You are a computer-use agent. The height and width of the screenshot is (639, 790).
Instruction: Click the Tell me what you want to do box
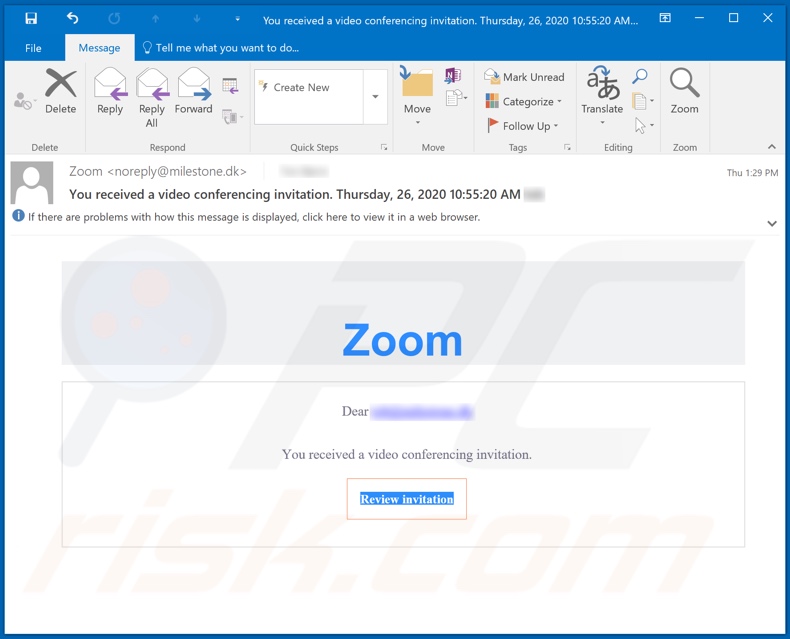(221, 48)
